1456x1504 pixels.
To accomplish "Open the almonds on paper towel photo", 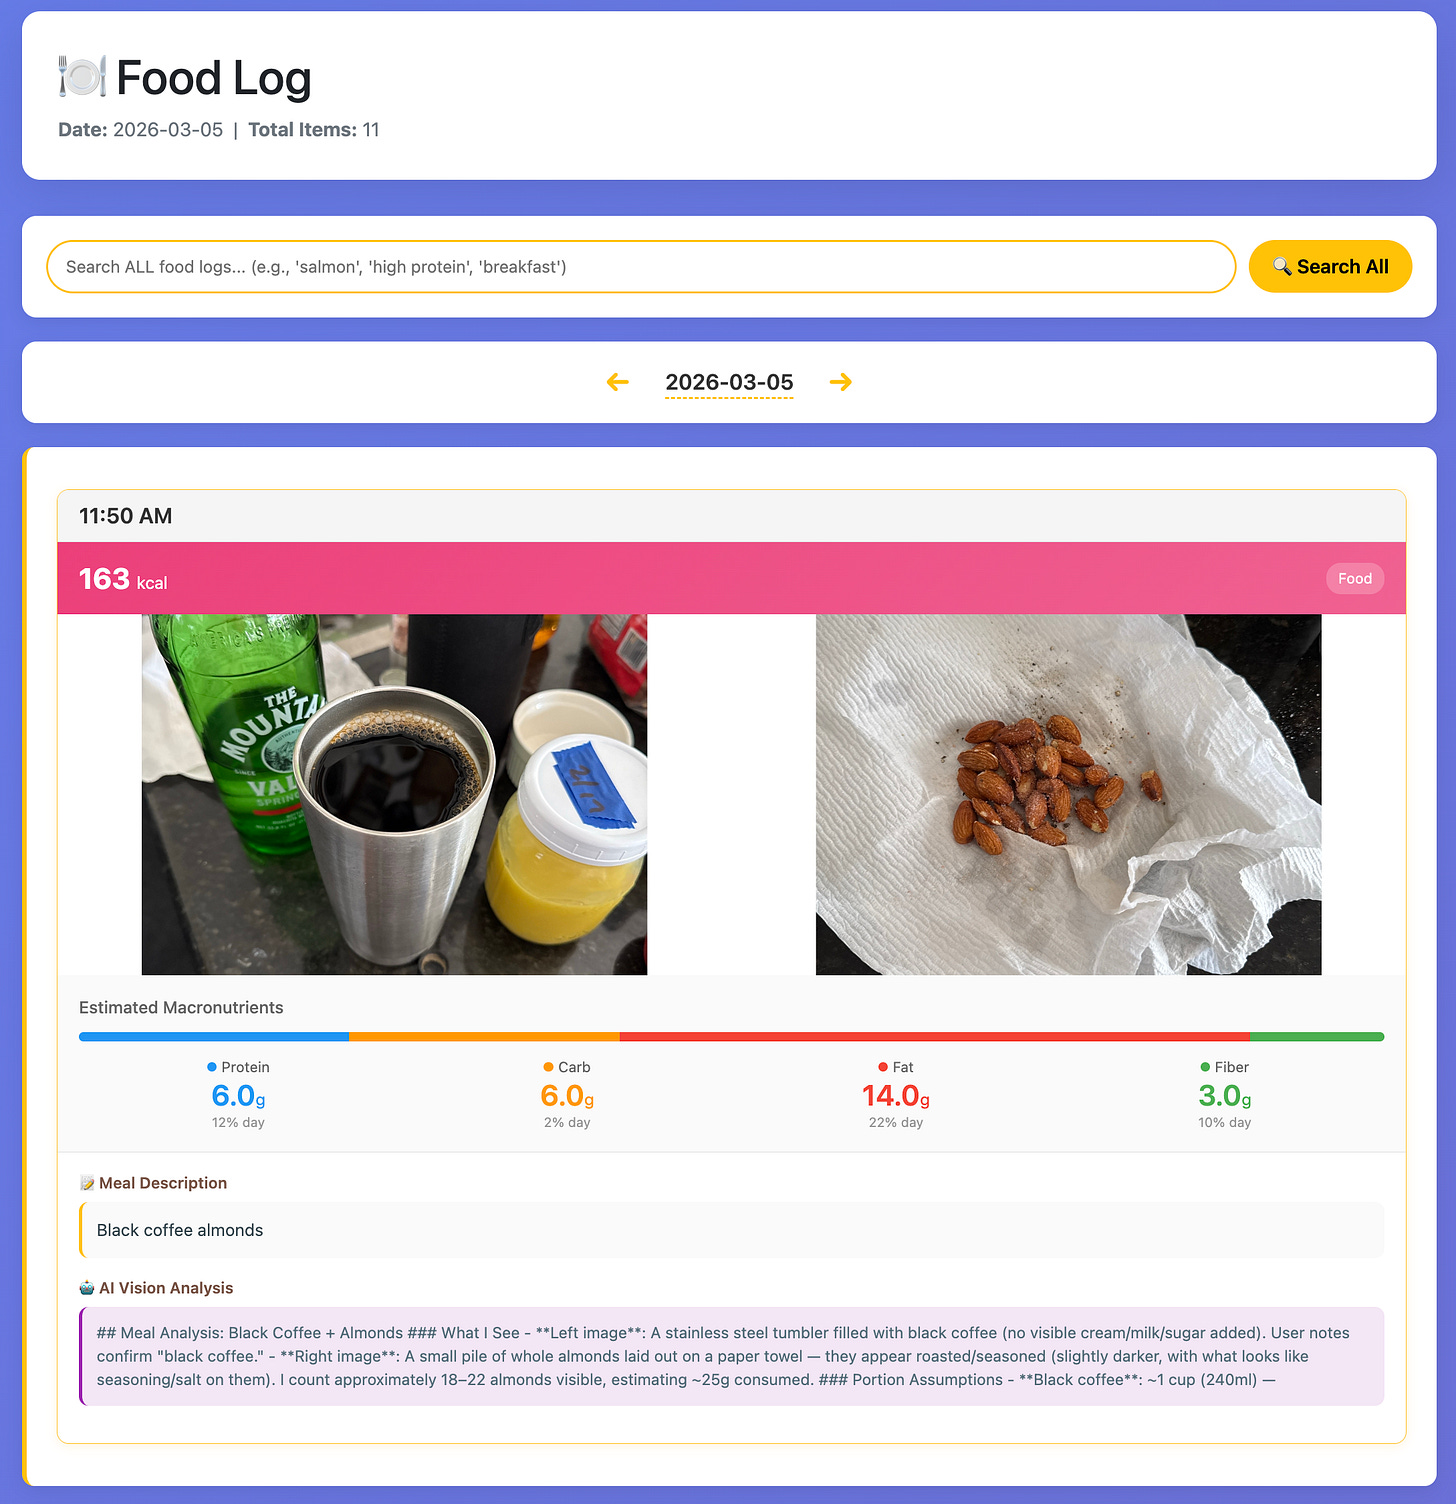I will pos(1068,795).
